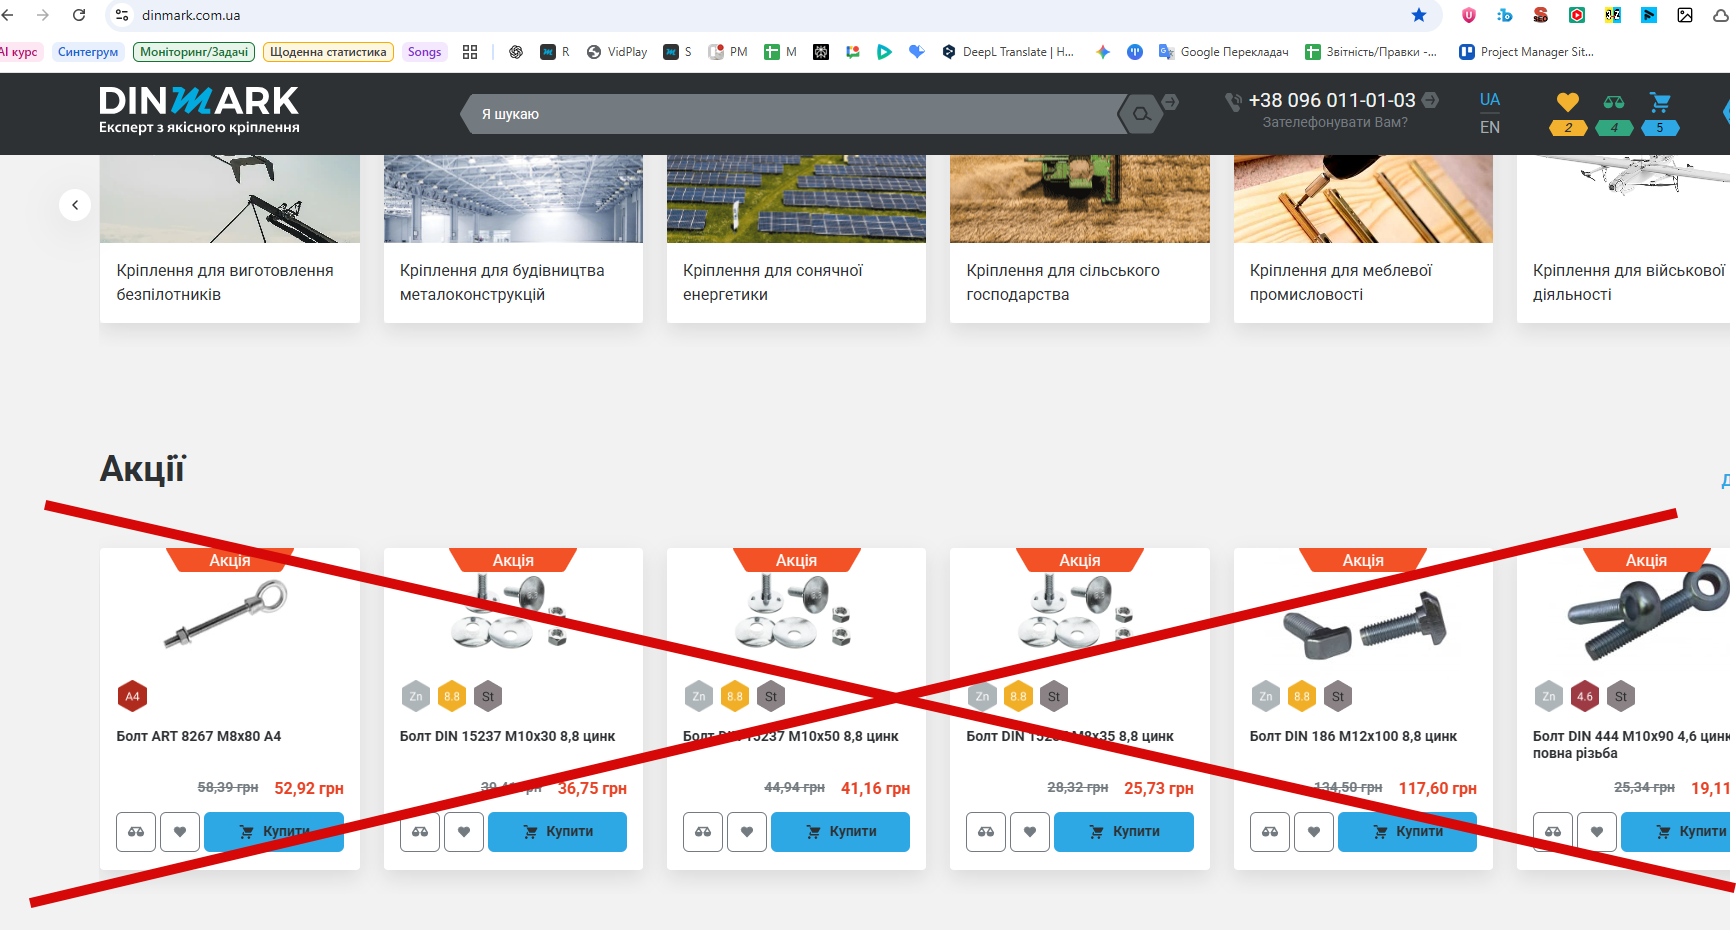1736x930 pixels.
Task: Add Болт ART 8267 M8x80 to comparison
Action: click(136, 832)
